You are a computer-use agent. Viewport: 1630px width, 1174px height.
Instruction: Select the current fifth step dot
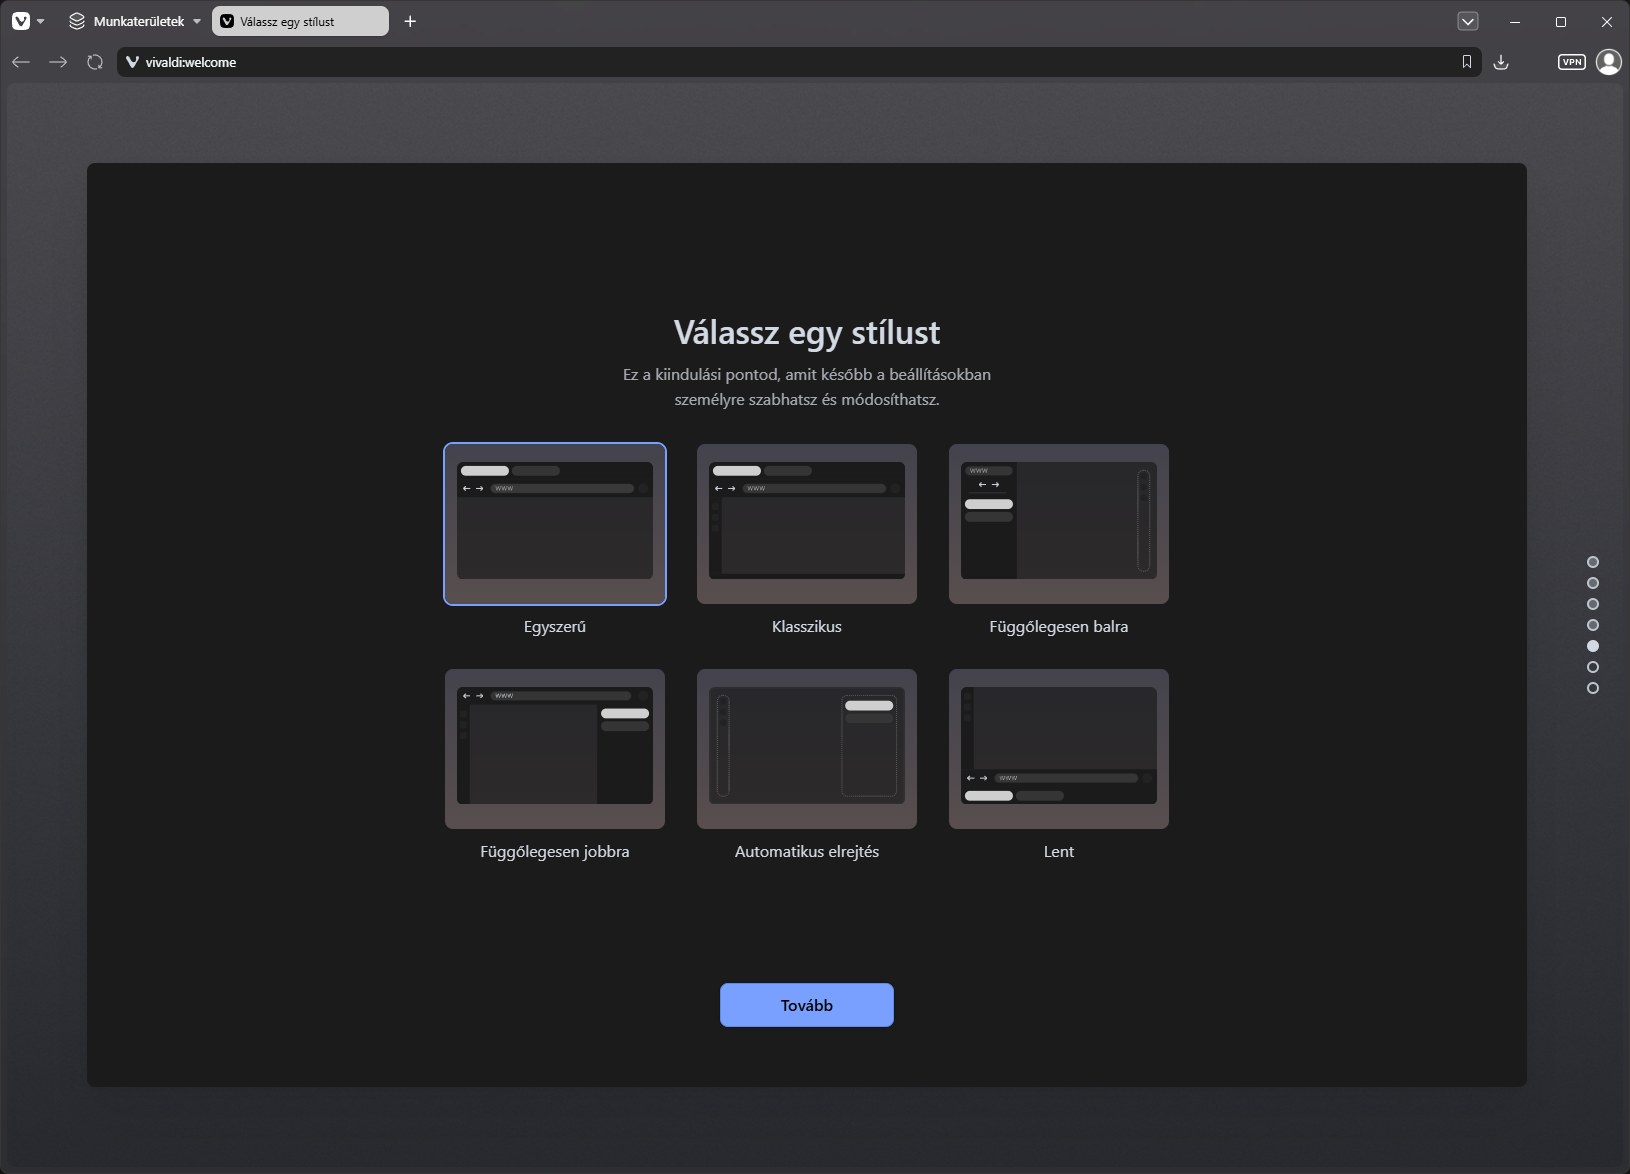click(x=1593, y=646)
